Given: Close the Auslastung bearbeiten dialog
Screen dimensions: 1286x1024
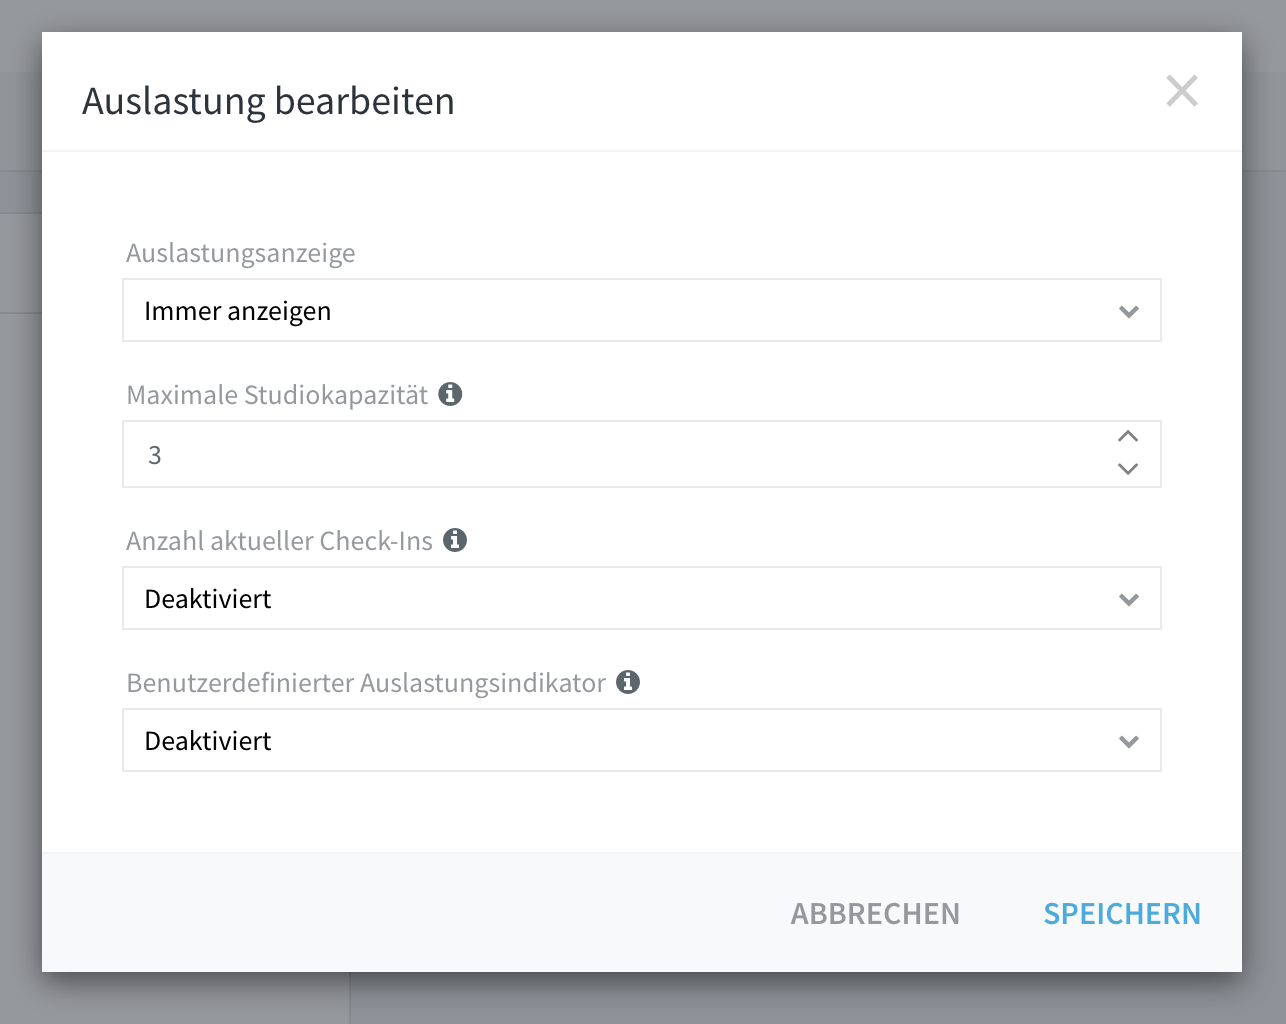Looking at the screenshot, I should pyautogui.click(x=1181, y=91).
